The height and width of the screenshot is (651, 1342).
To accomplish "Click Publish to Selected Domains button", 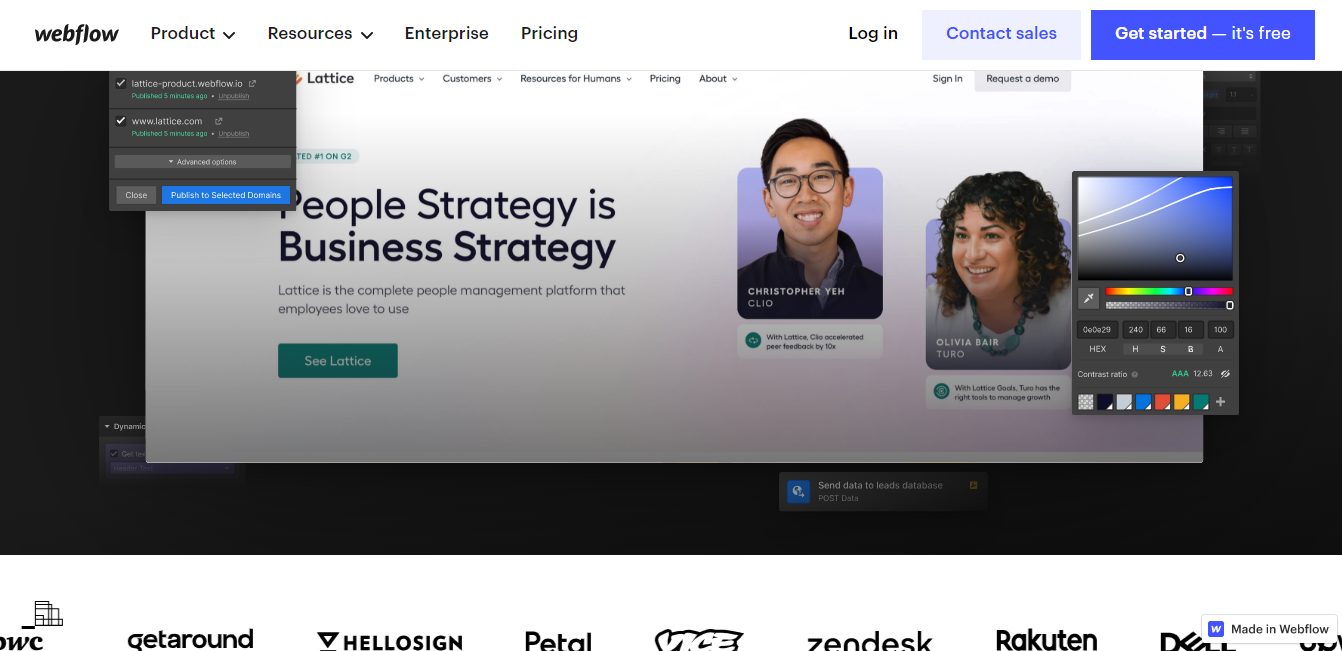I will tap(226, 195).
